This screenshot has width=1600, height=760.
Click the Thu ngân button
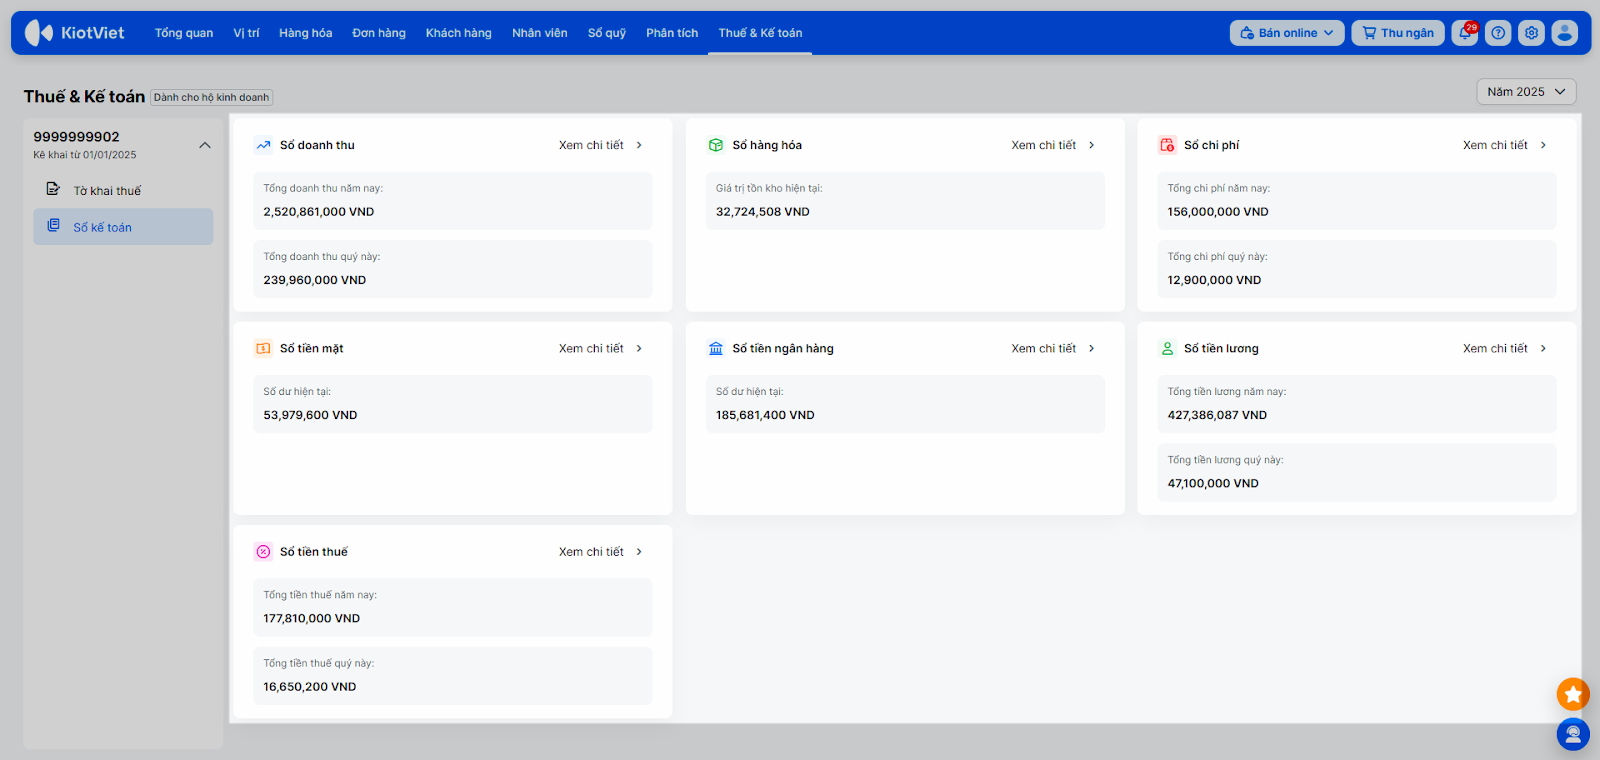(1398, 33)
